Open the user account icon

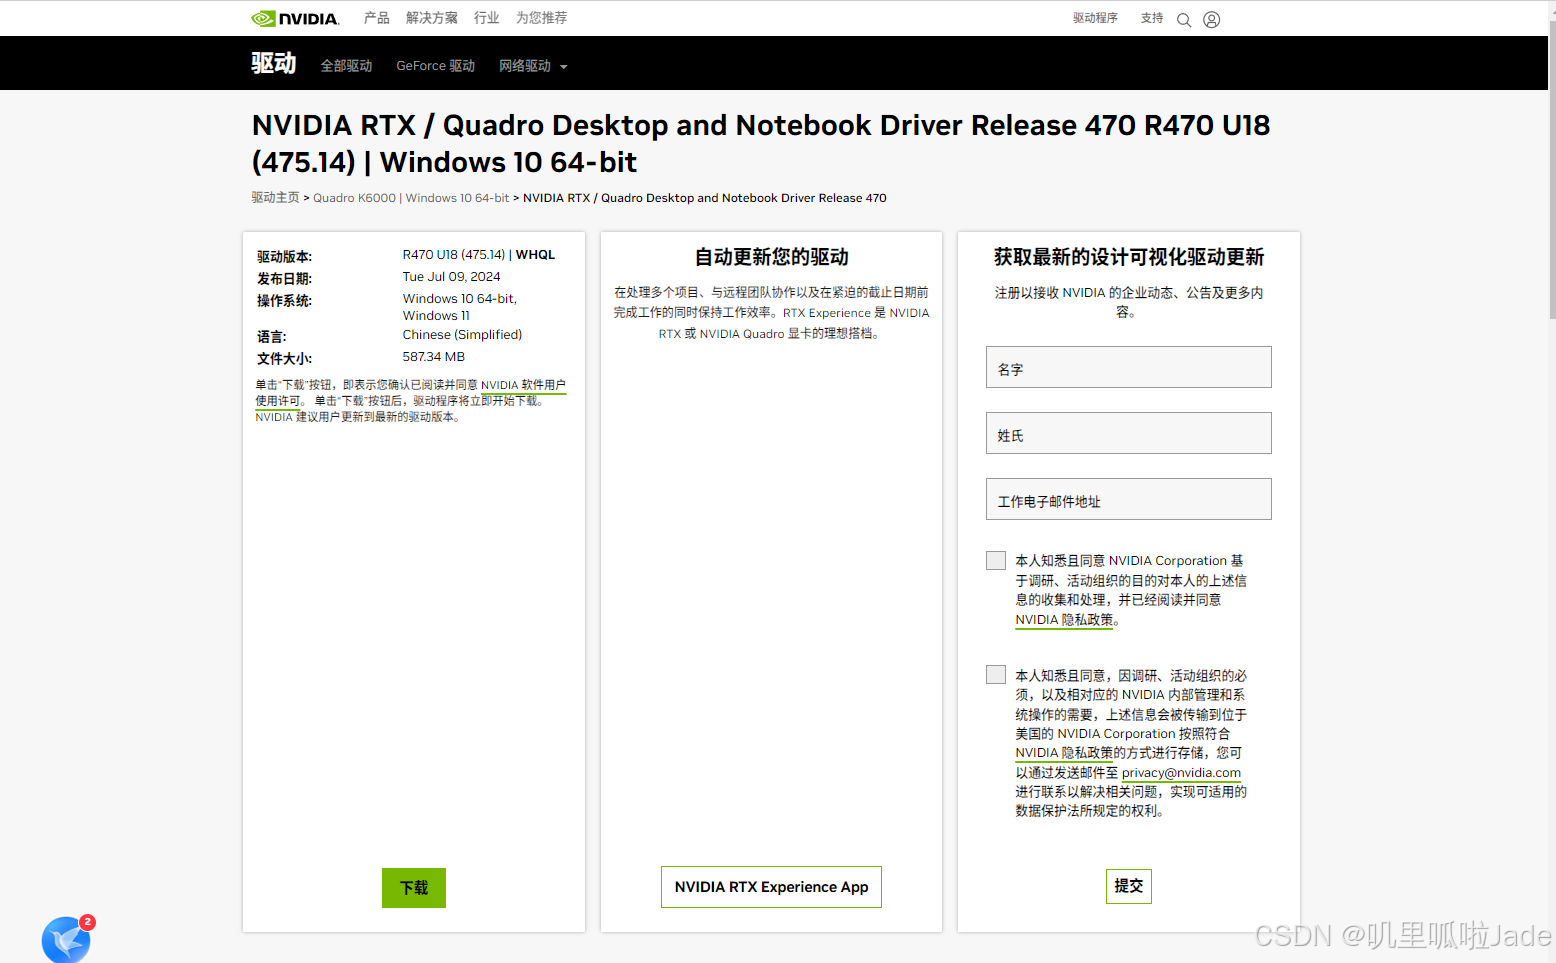(1211, 20)
